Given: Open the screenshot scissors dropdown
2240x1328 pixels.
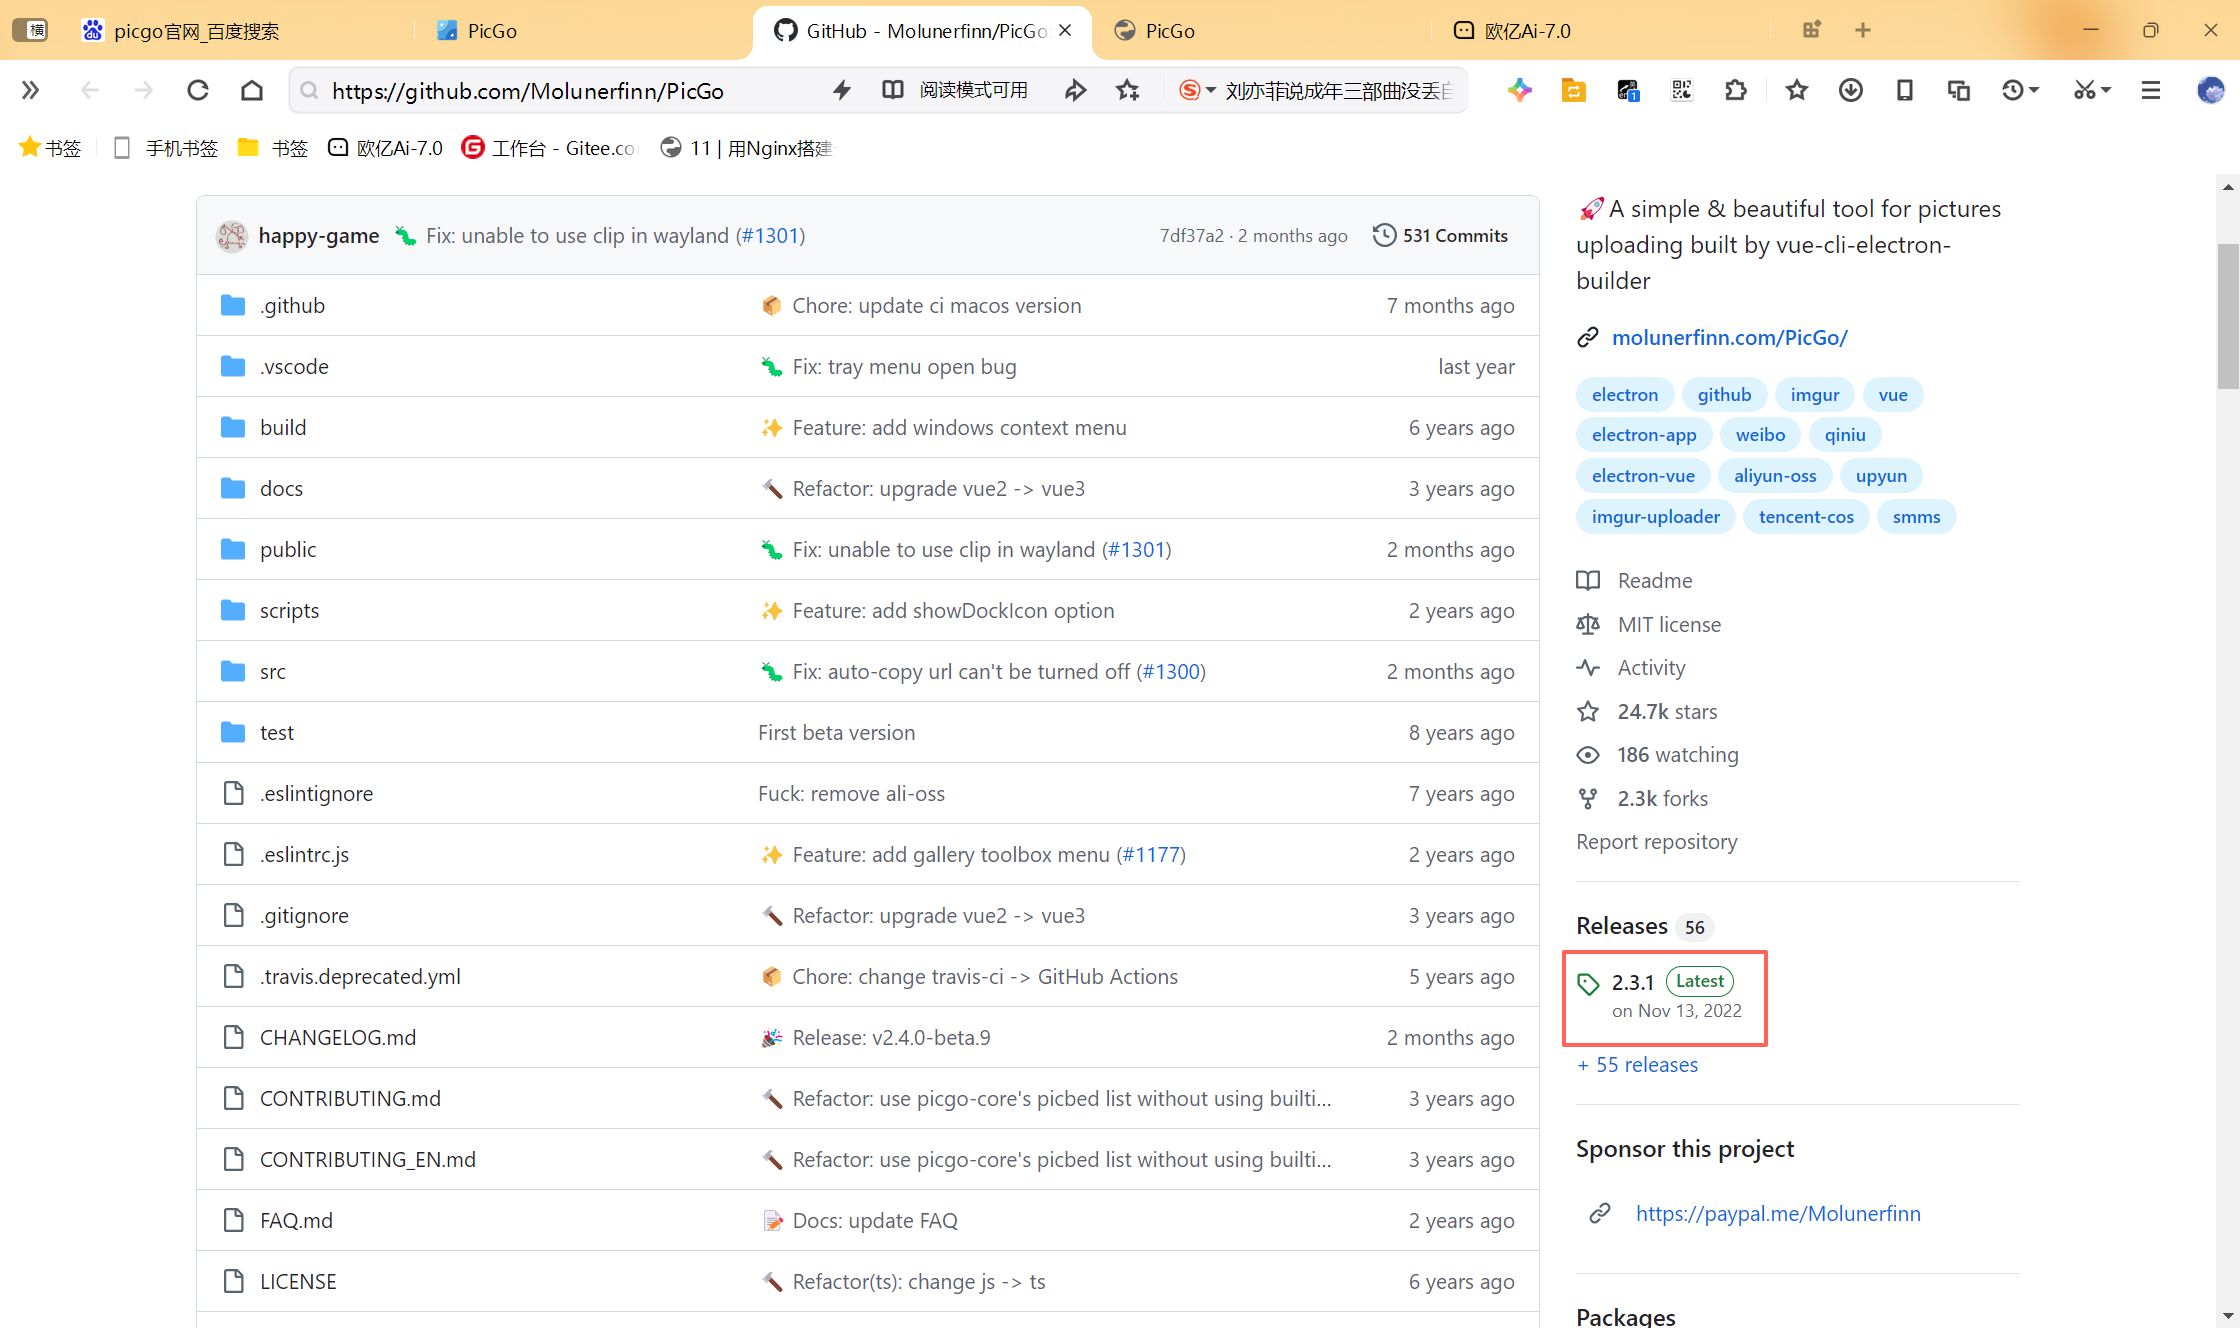Looking at the screenshot, I should click(x=2092, y=90).
